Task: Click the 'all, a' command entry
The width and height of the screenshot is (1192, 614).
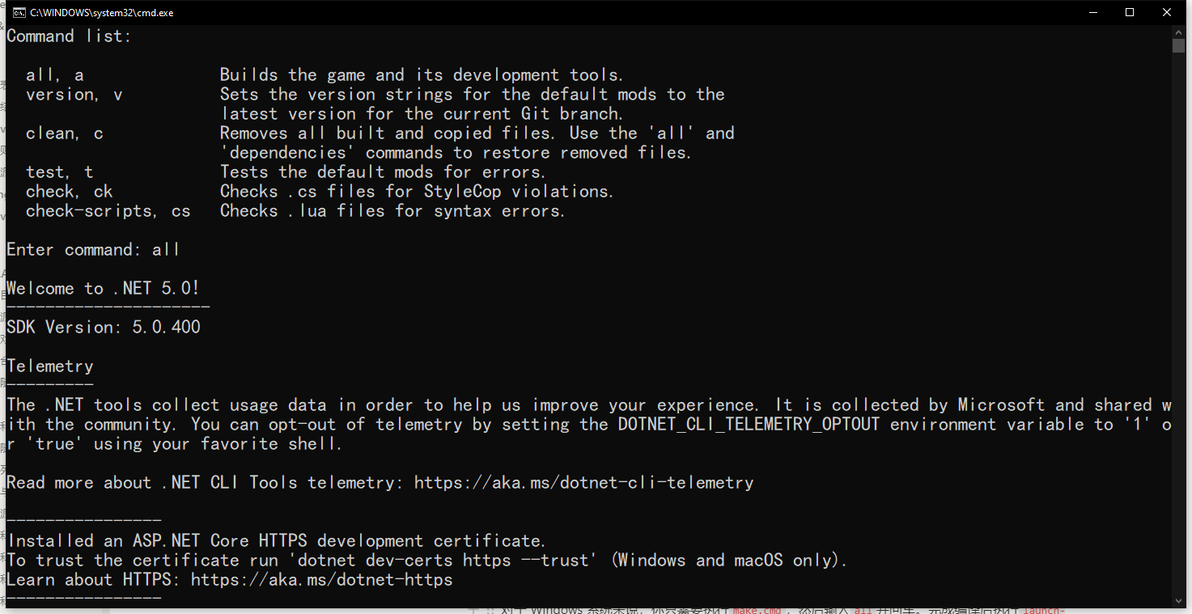Action: point(55,75)
